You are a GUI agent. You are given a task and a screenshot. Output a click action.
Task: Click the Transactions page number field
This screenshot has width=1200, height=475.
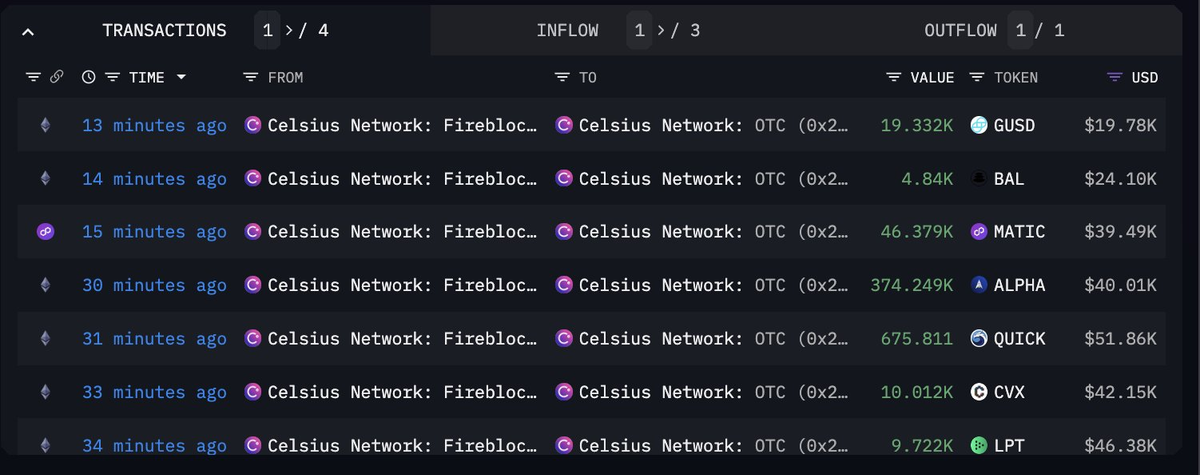click(267, 30)
